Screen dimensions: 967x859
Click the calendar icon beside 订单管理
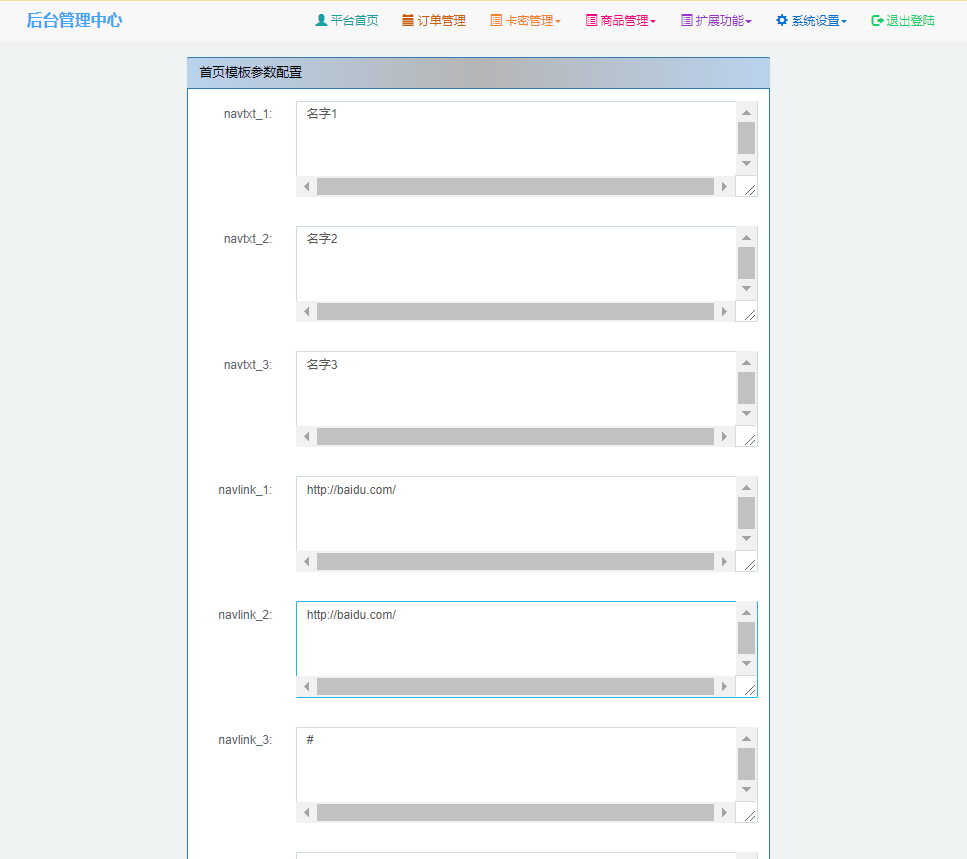click(x=408, y=20)
